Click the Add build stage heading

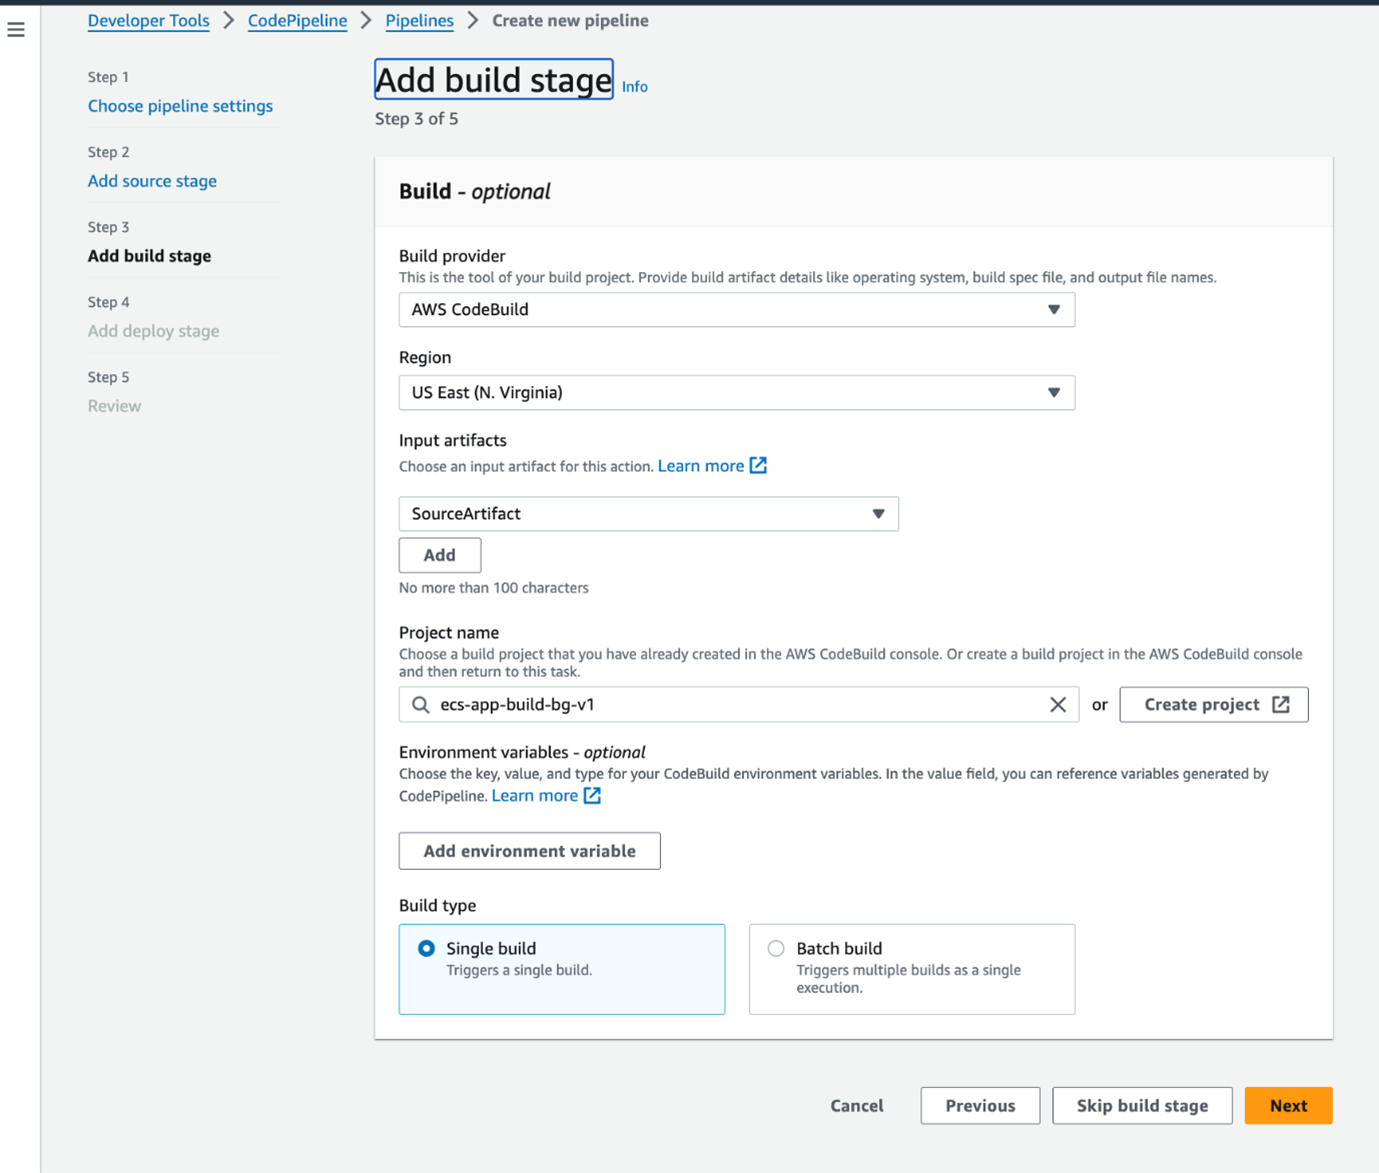pos(494,80)
